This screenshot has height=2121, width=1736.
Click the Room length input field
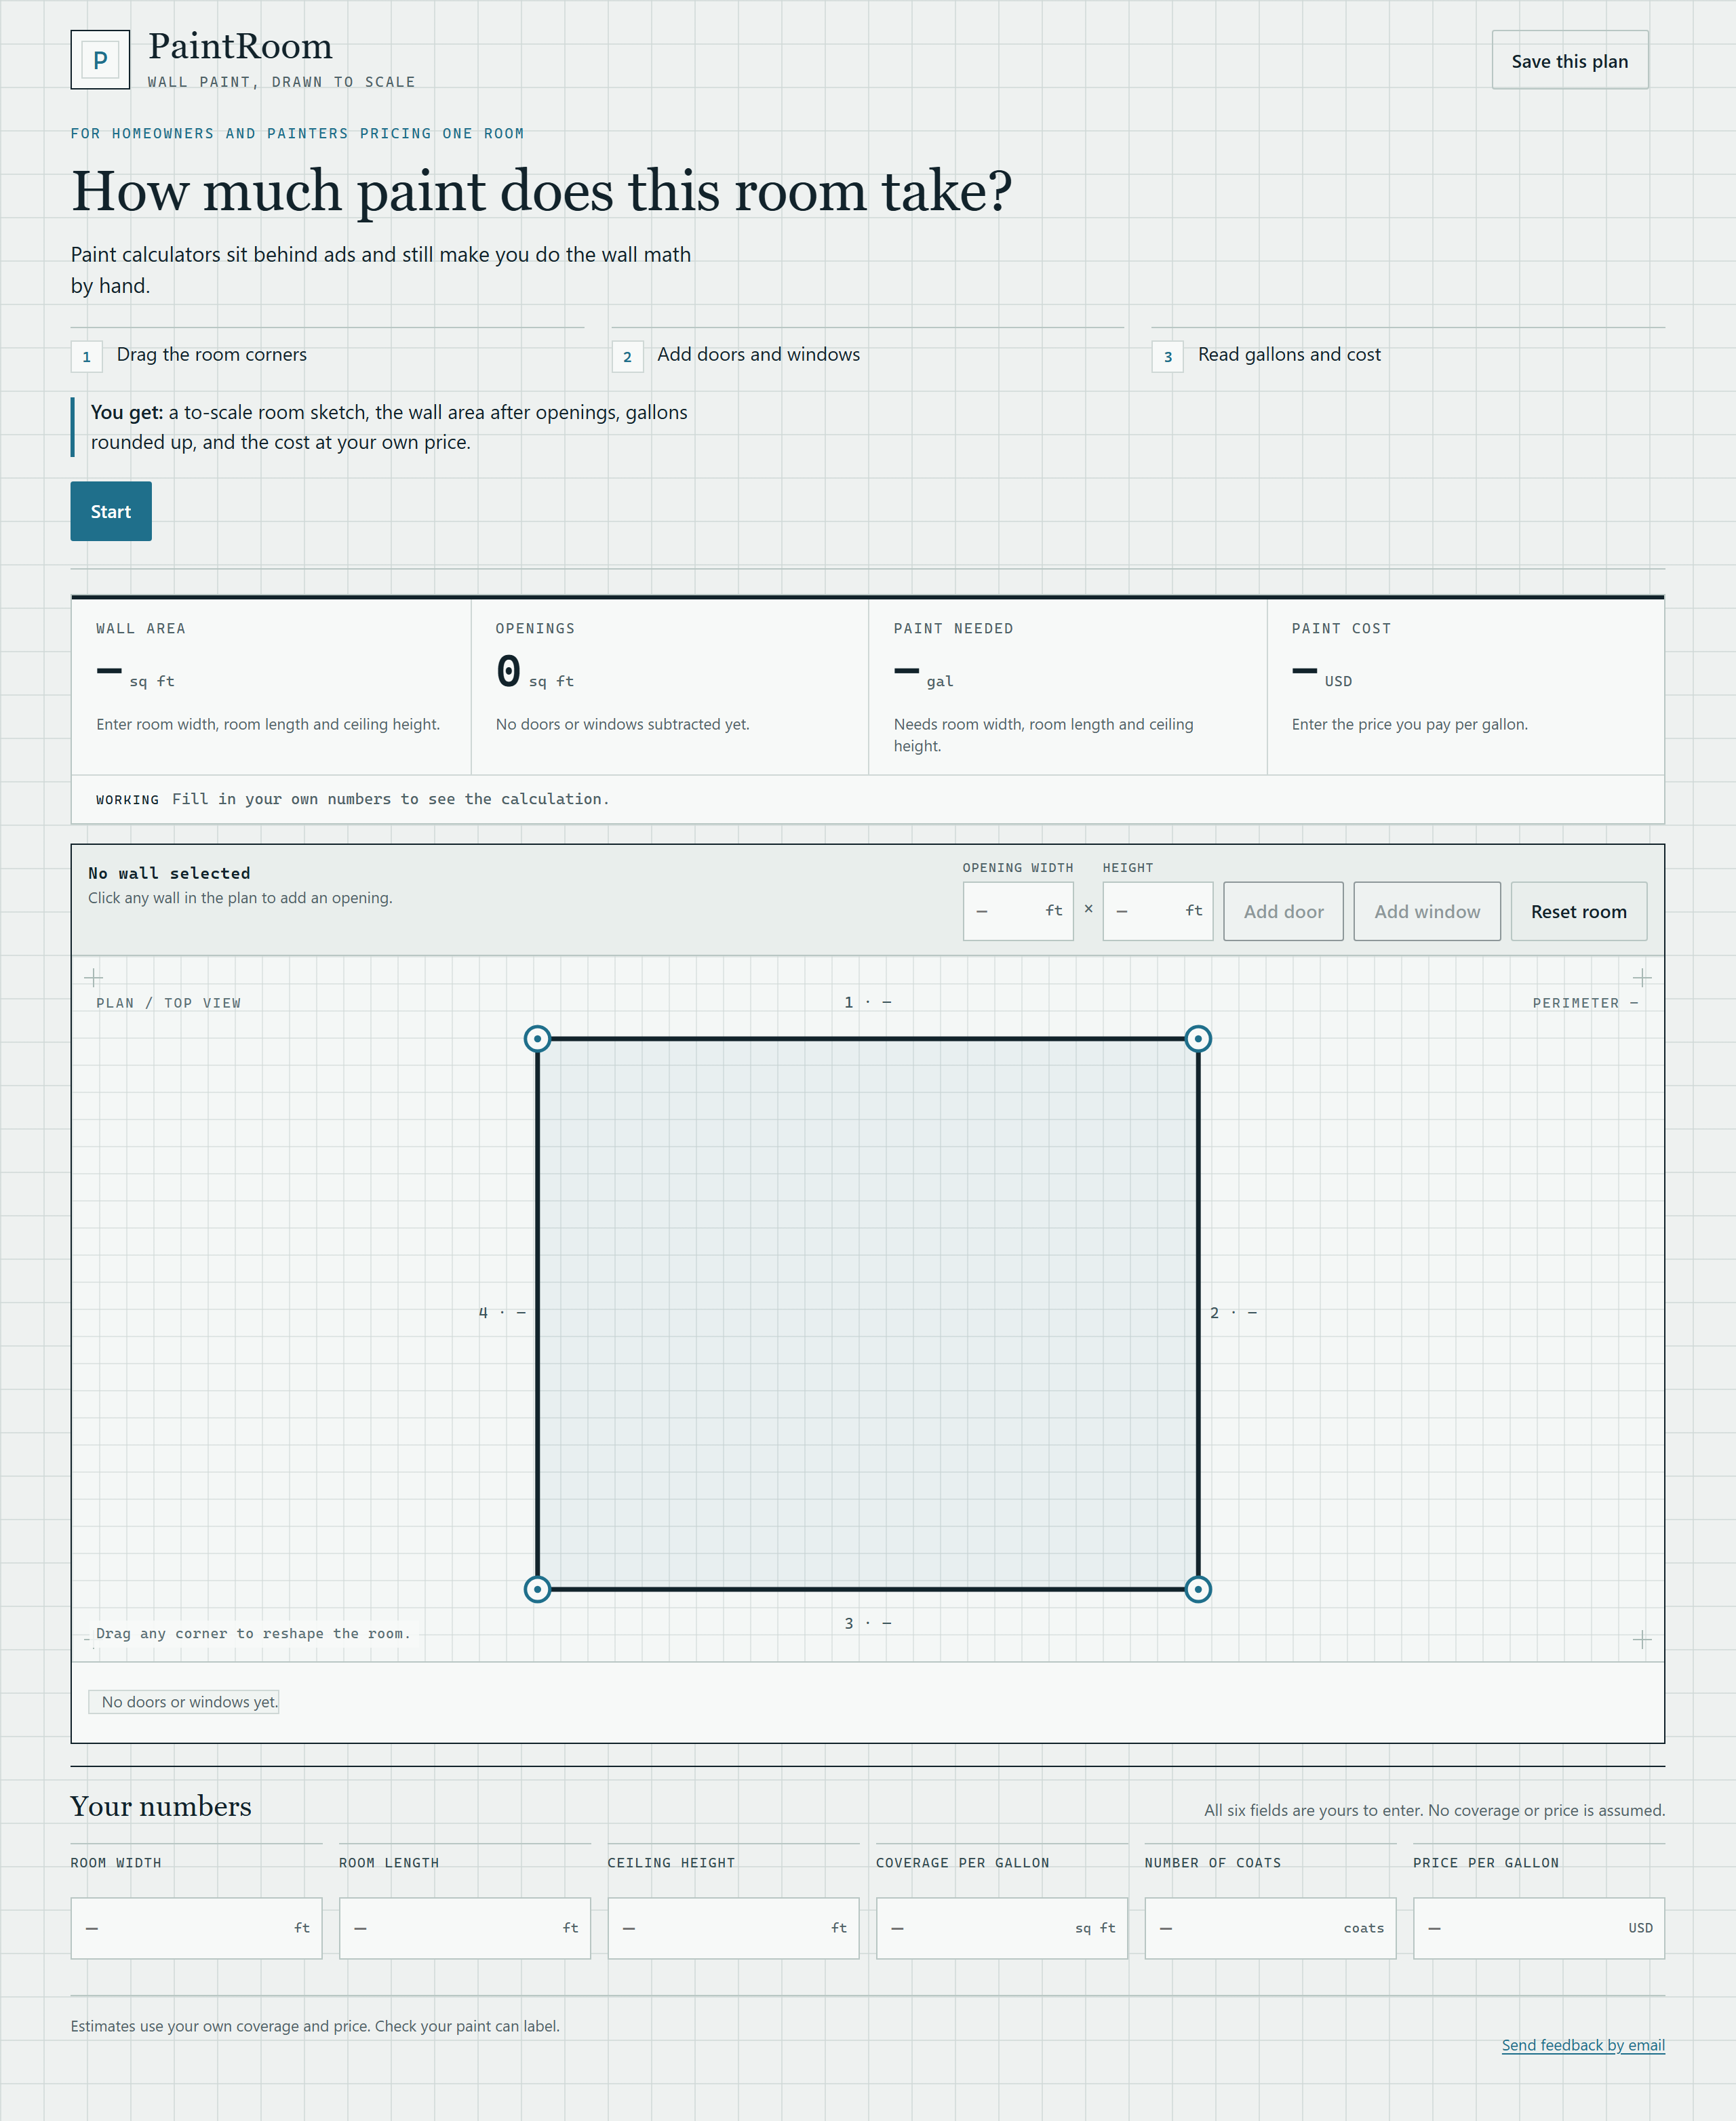point(465,1928)
